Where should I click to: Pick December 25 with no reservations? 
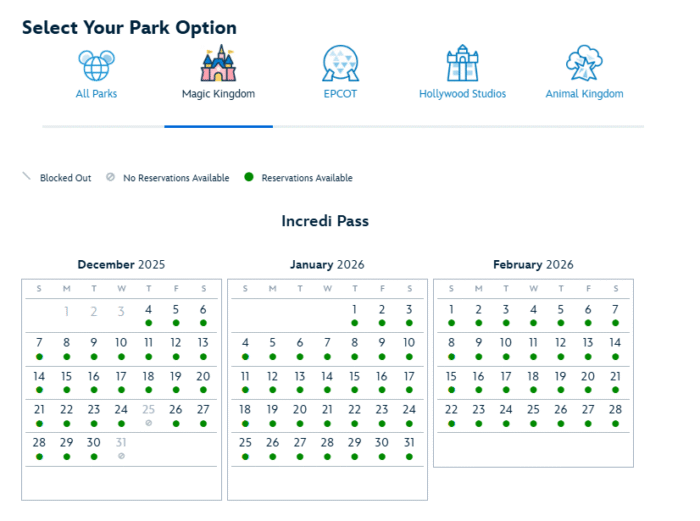point(148,409)
